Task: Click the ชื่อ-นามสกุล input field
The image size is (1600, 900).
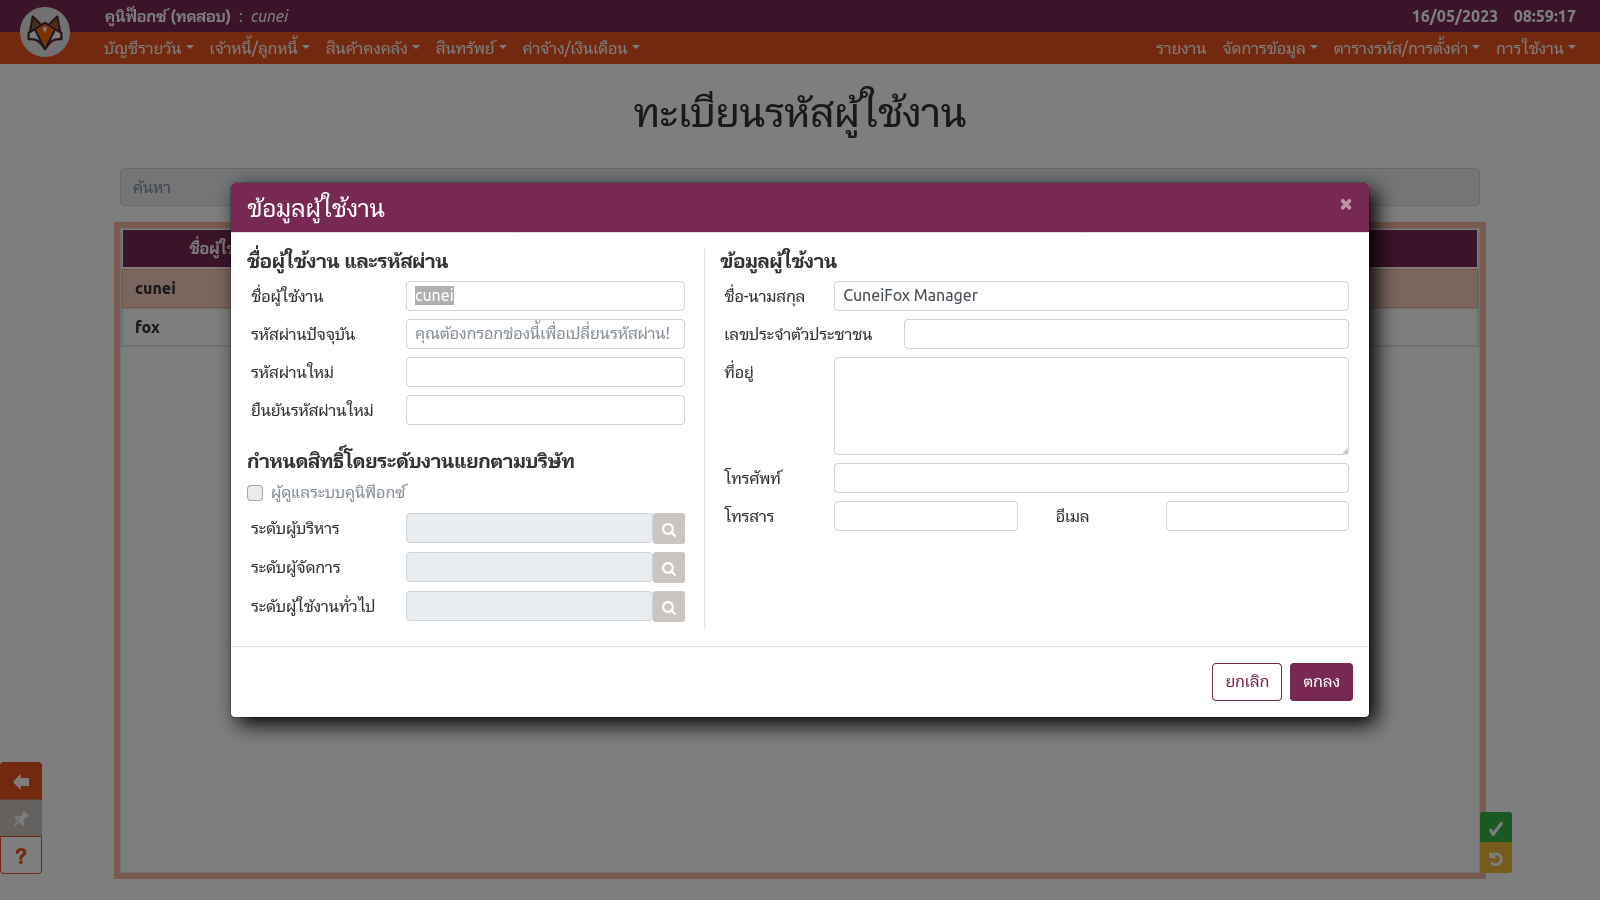Action: (1090, 296)
